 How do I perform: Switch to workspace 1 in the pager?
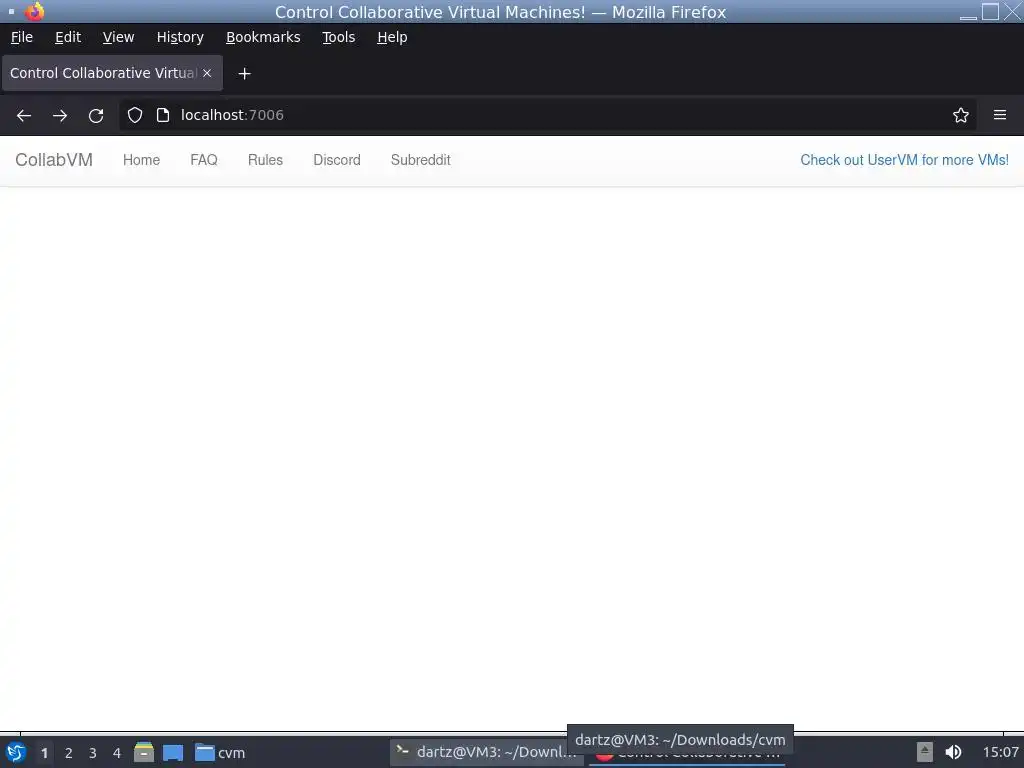pos(44,753)
